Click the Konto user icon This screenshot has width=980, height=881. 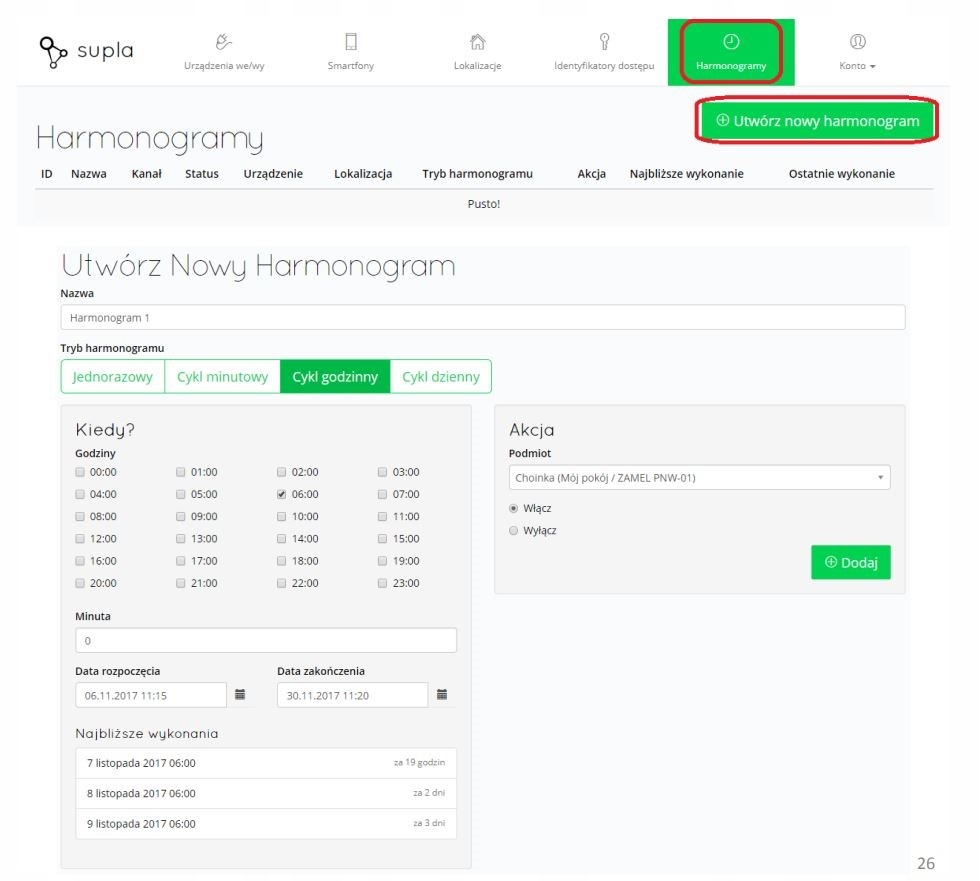tap(857, 41)
